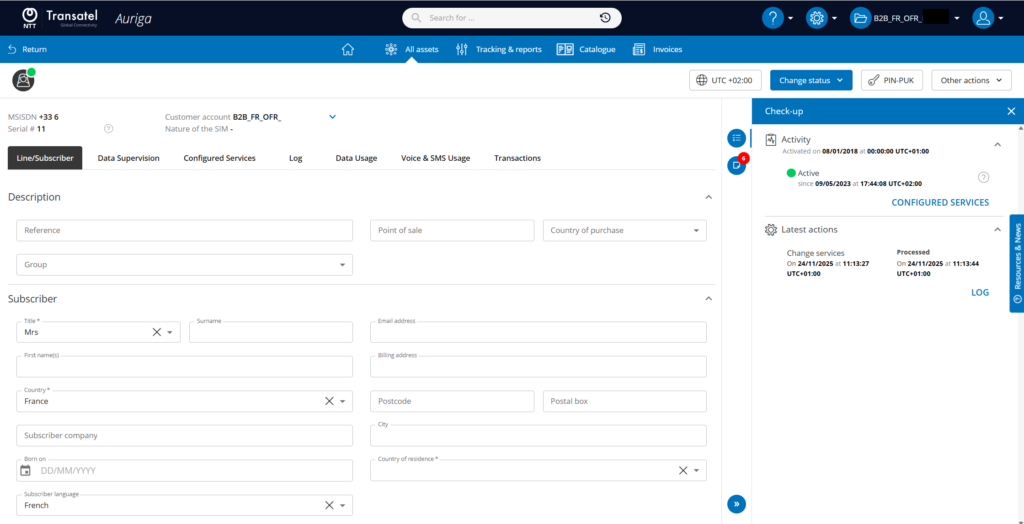Open the Change status dropdown button
Viewport: 1024px width, 524px height.
[x=811, y=80]
